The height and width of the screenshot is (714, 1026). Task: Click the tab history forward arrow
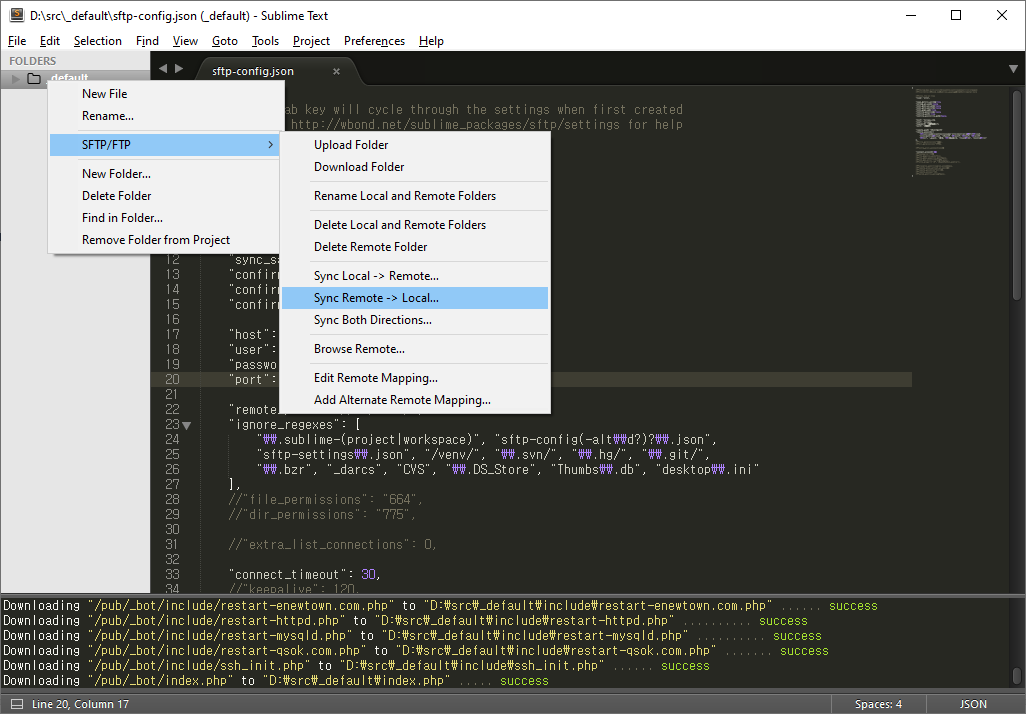[x=179, y=69]
